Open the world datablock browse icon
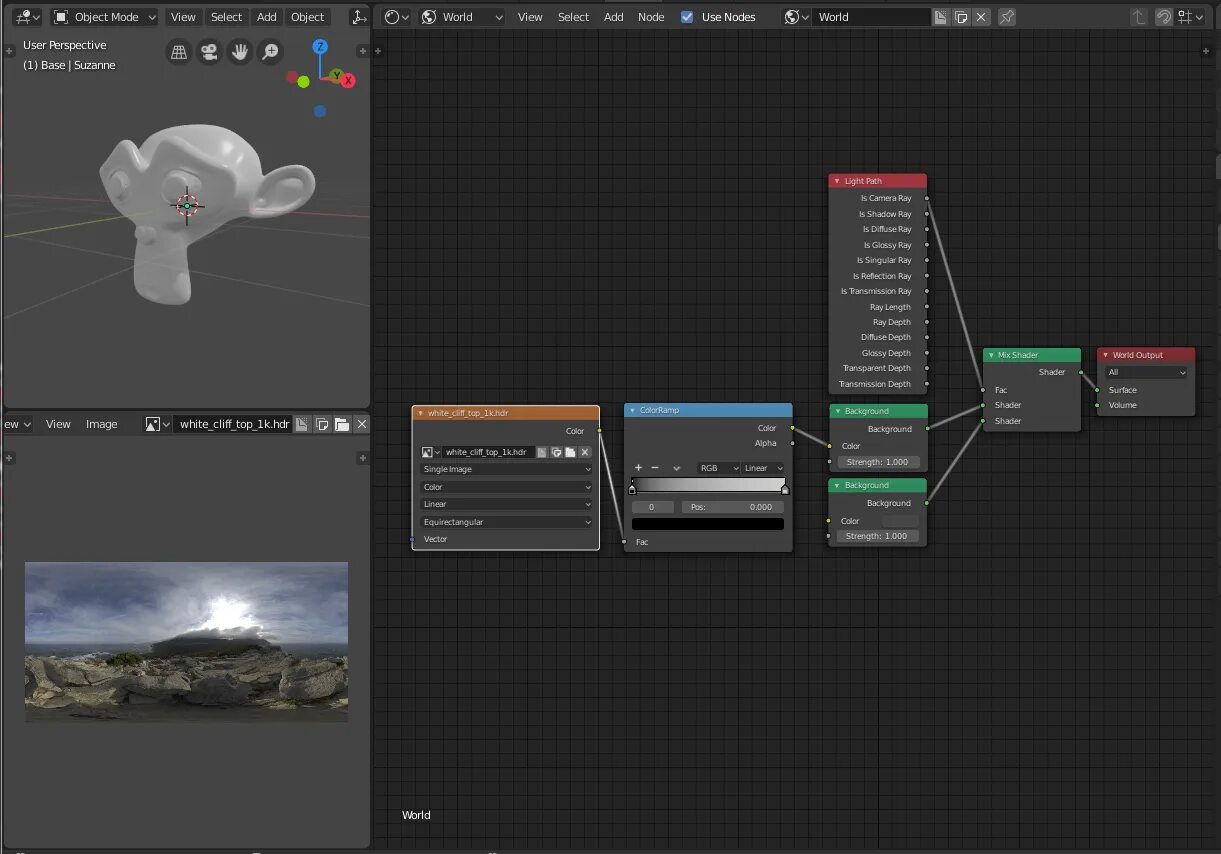1221x854 pixels. click(x=797, y=17)
